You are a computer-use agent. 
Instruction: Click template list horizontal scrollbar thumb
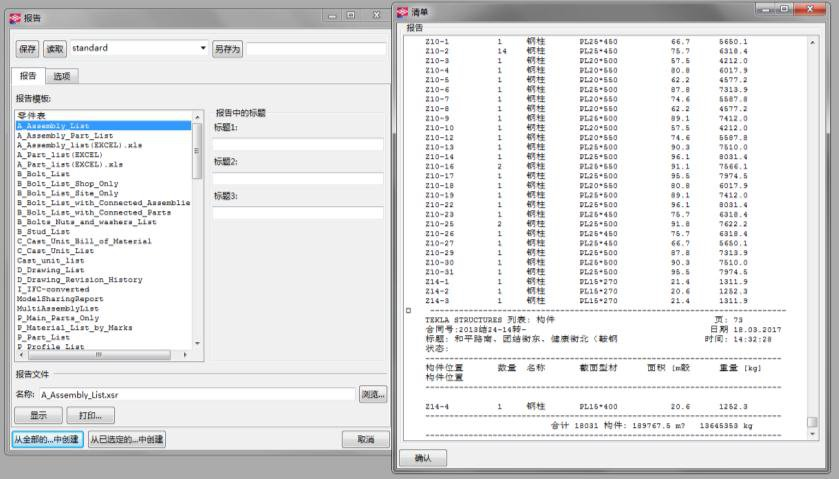(98, 355)
